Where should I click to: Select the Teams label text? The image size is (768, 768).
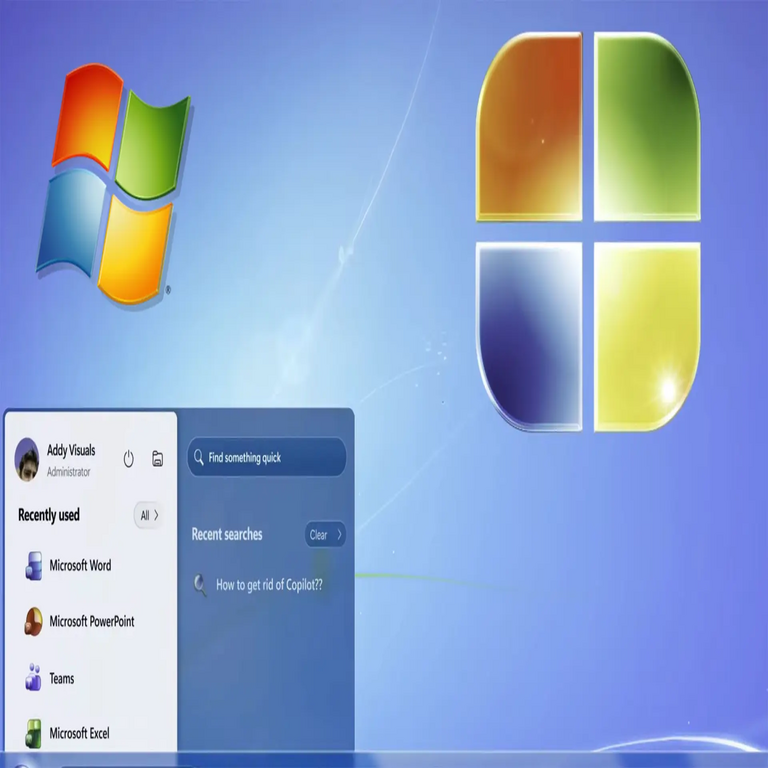(62, 678)
